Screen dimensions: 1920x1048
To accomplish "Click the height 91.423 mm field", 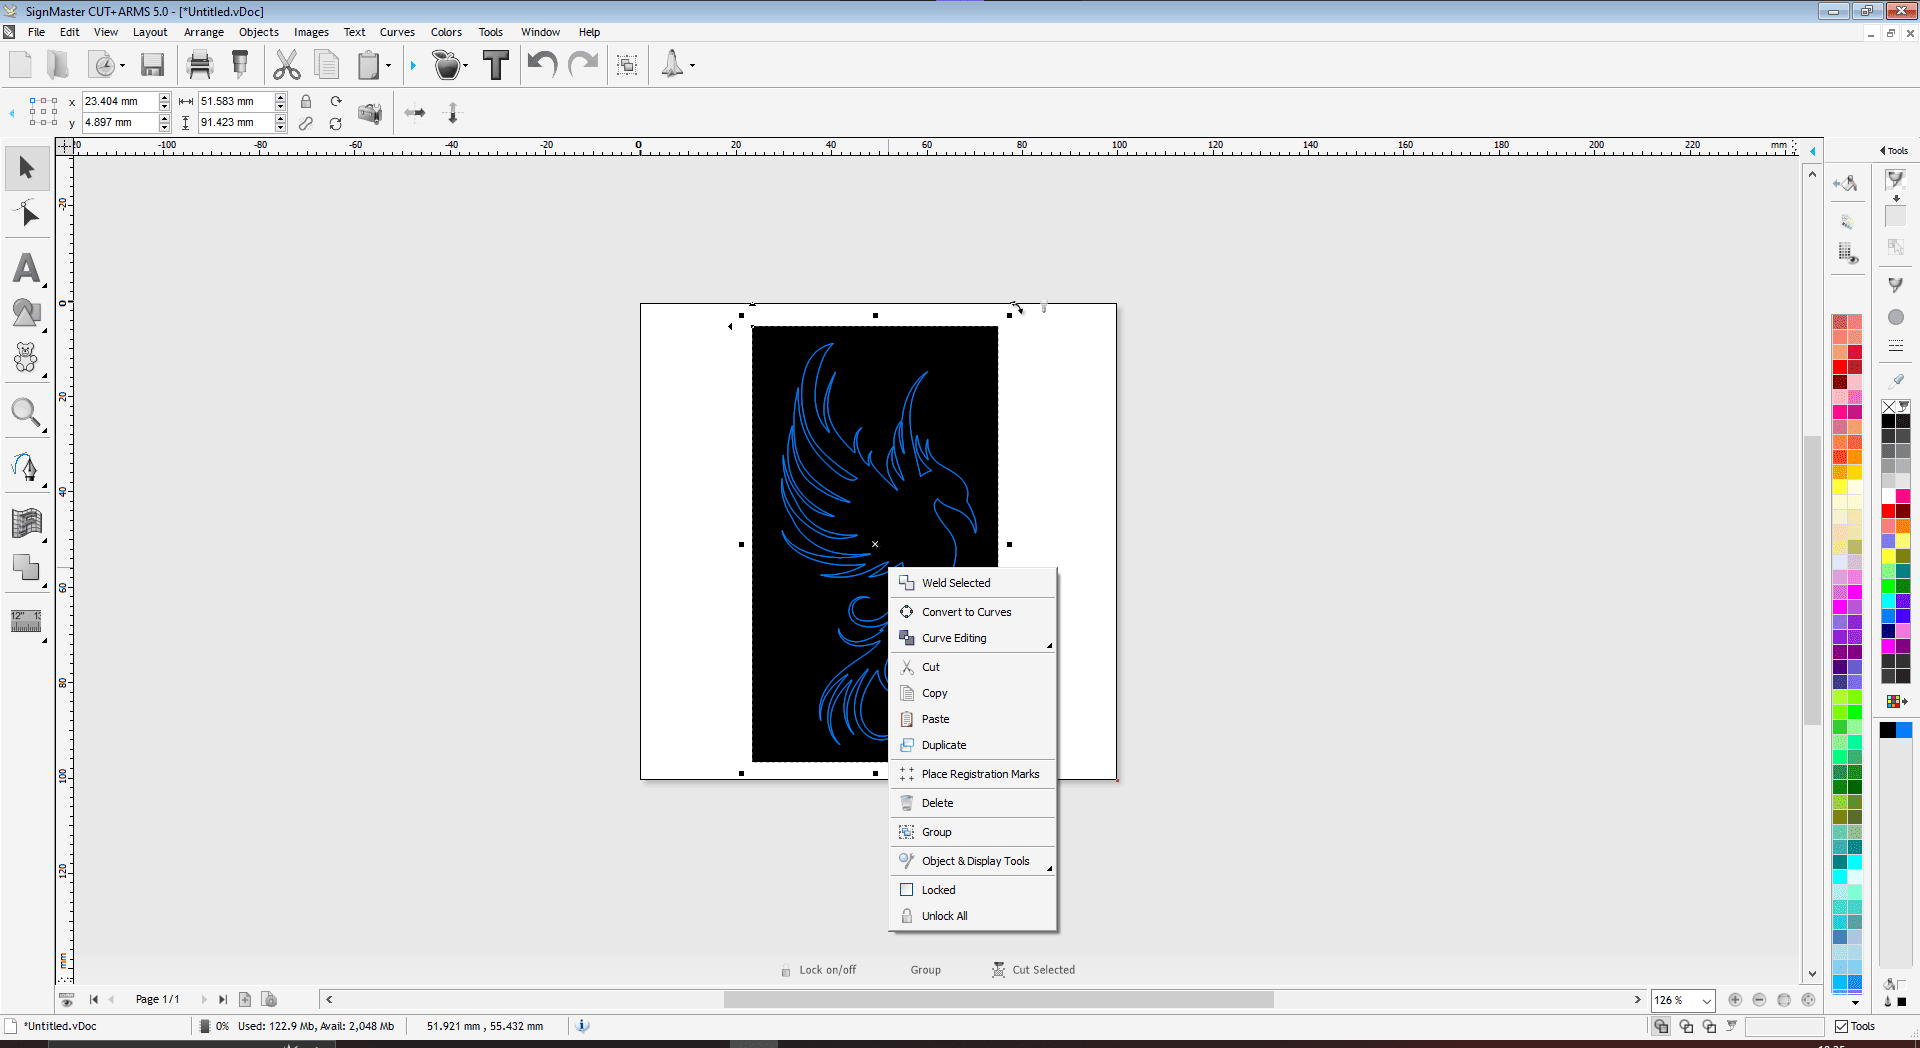I will [x=236, y=122].
